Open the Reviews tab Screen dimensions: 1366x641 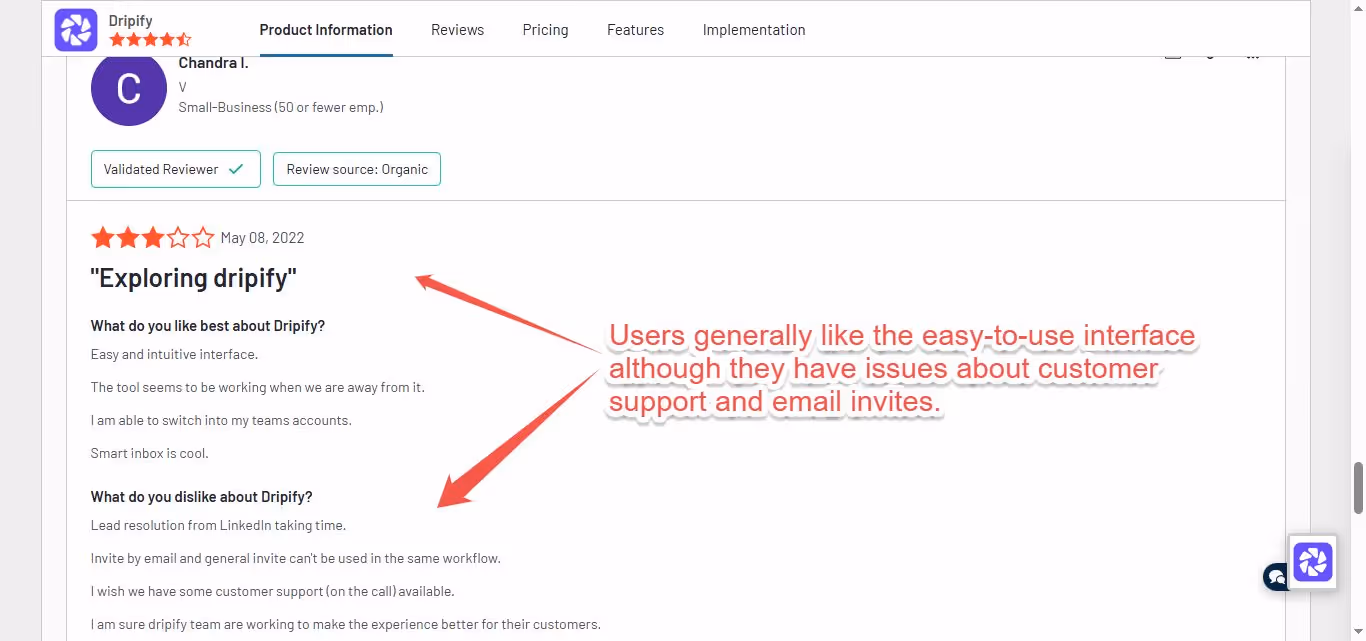[458, 30]
